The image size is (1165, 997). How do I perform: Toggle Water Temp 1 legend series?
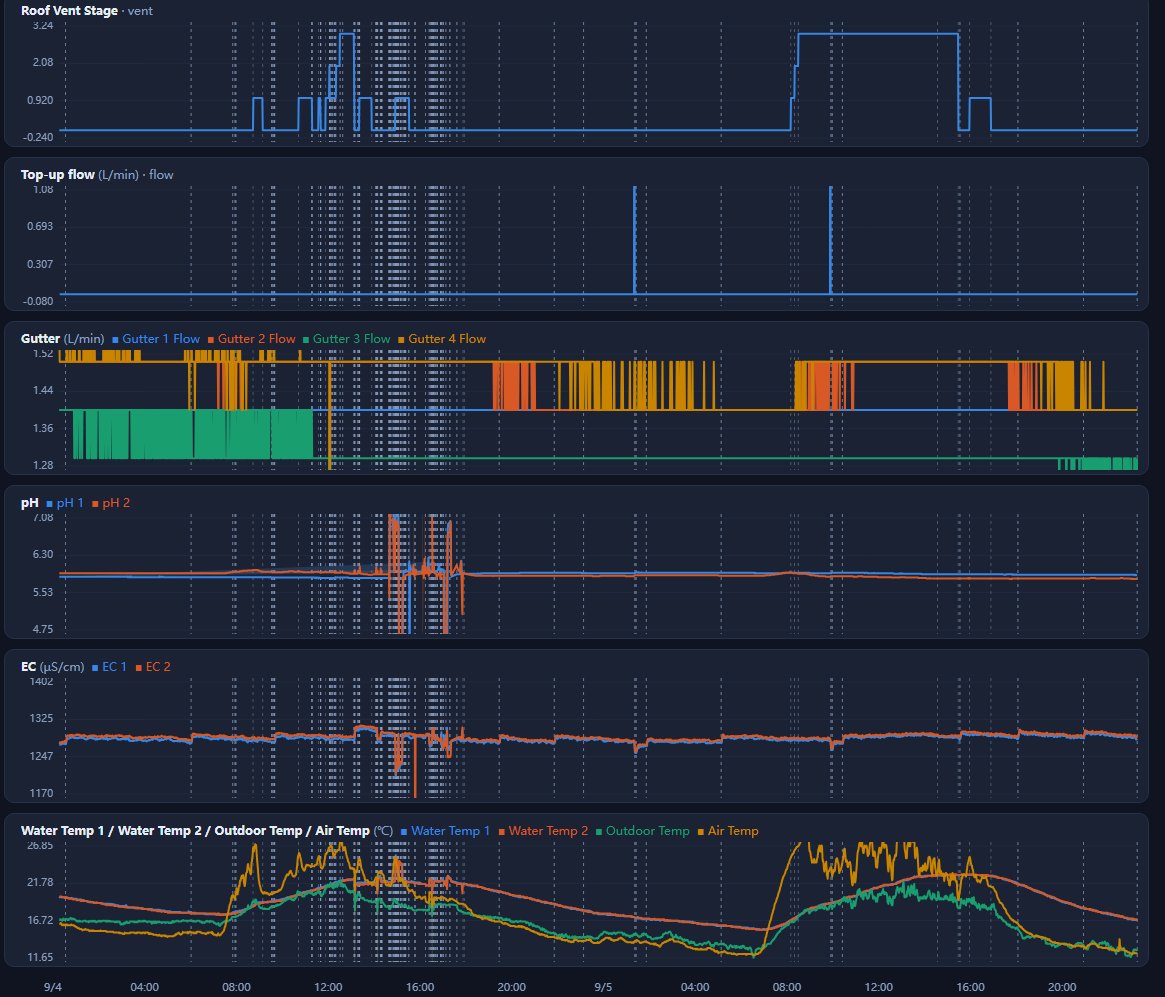pos(445,831)
